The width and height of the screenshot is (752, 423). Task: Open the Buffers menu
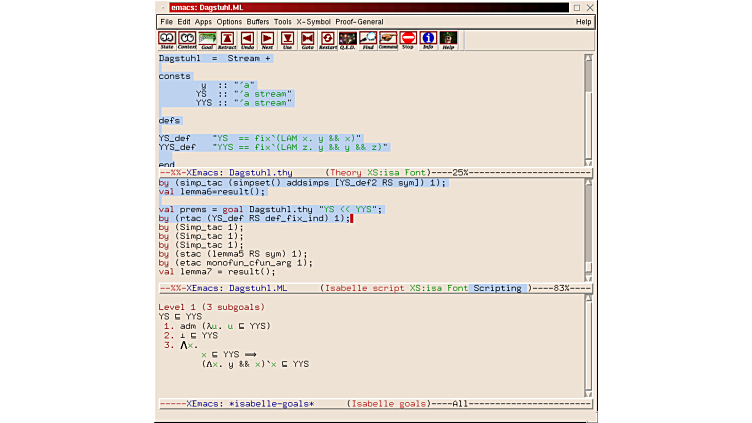259,21
